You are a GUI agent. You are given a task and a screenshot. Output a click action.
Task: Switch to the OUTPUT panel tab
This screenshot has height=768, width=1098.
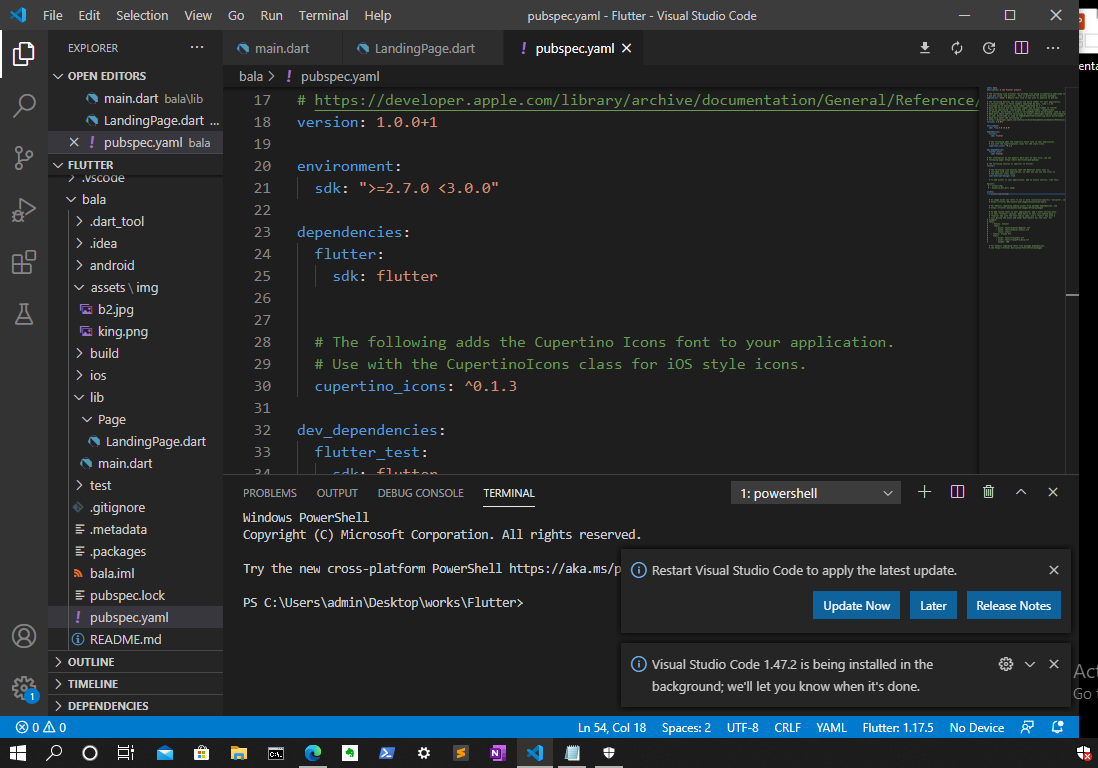337,493
